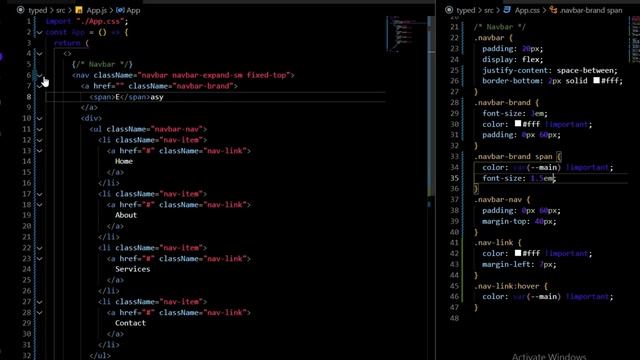Screen dimensions: 640x360
Task: Click on the 'Home' text in App.js
Action: tap(124, 161)
